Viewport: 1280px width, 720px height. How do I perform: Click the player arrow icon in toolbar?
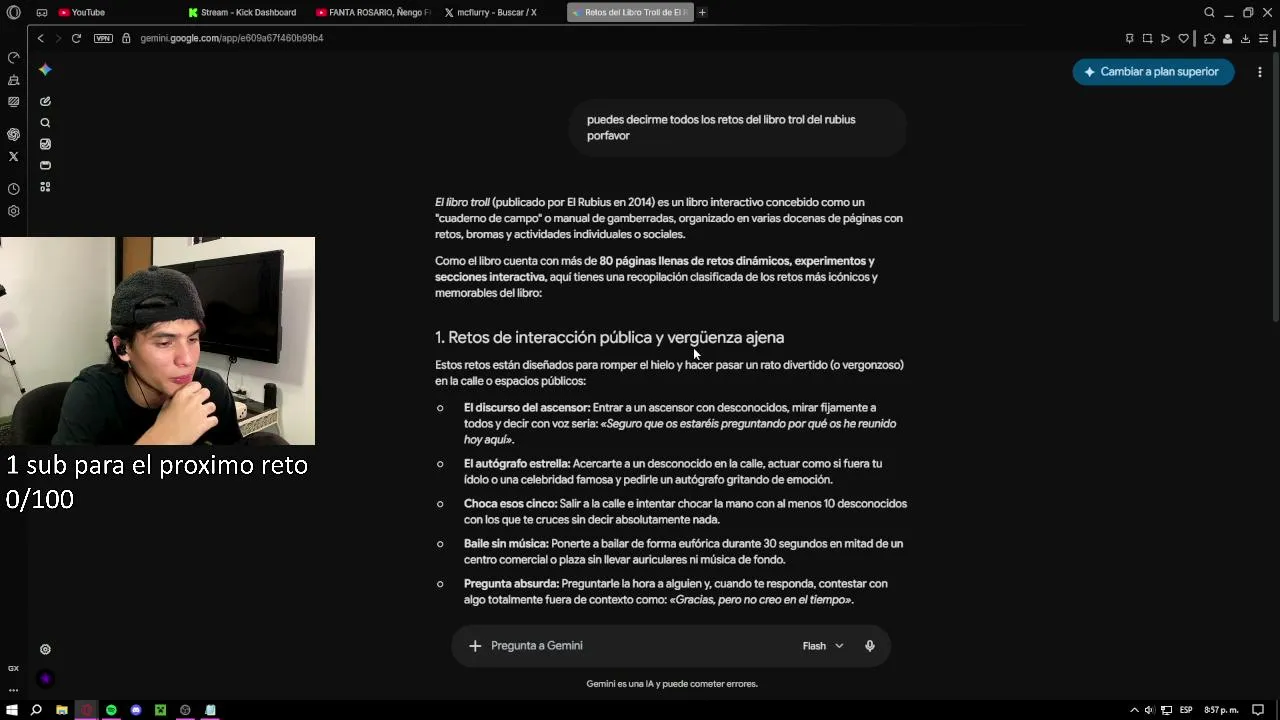1165,39
